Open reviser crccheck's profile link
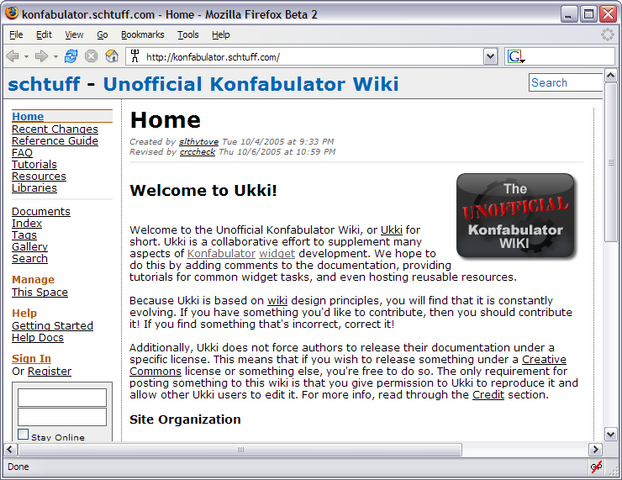Image resolution: width=622 pixels, height=480 pixels. coord(197,152)
